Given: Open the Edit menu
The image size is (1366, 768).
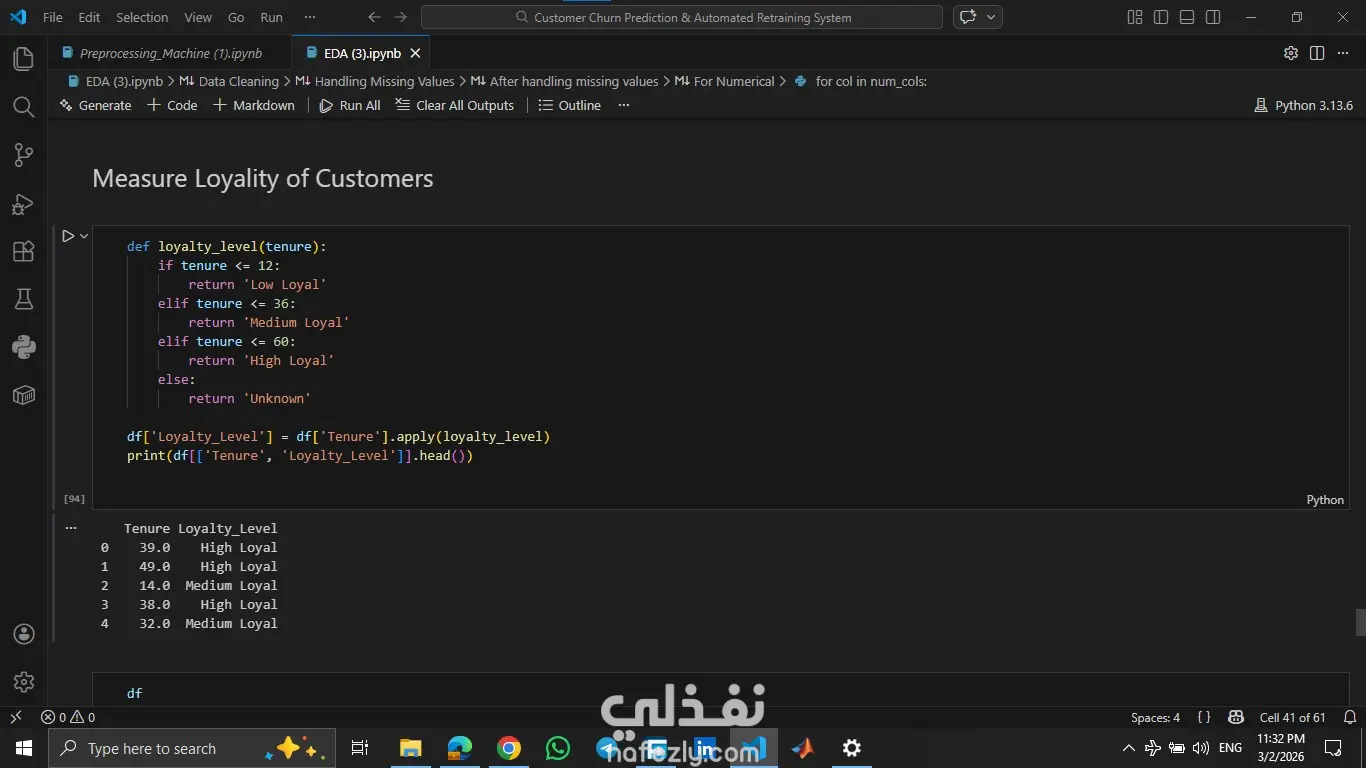Looking at the screenshot, I should pyautogui.click(x=89, y=17).
